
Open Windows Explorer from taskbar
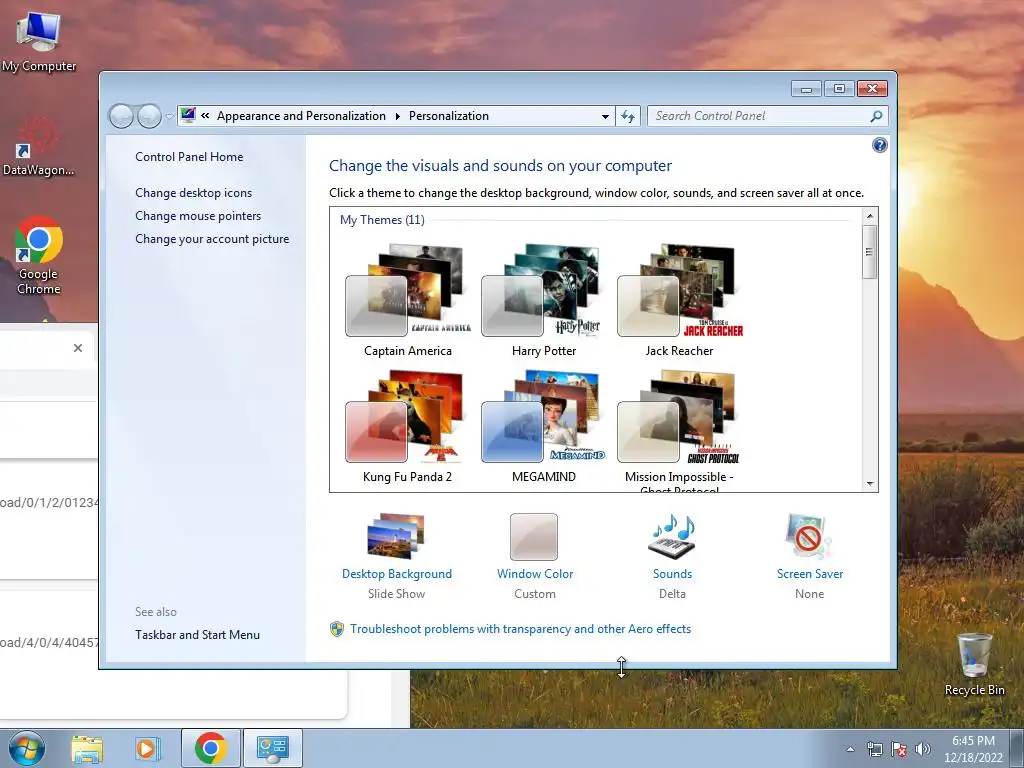pyautogui.click(x=87, y=748)
